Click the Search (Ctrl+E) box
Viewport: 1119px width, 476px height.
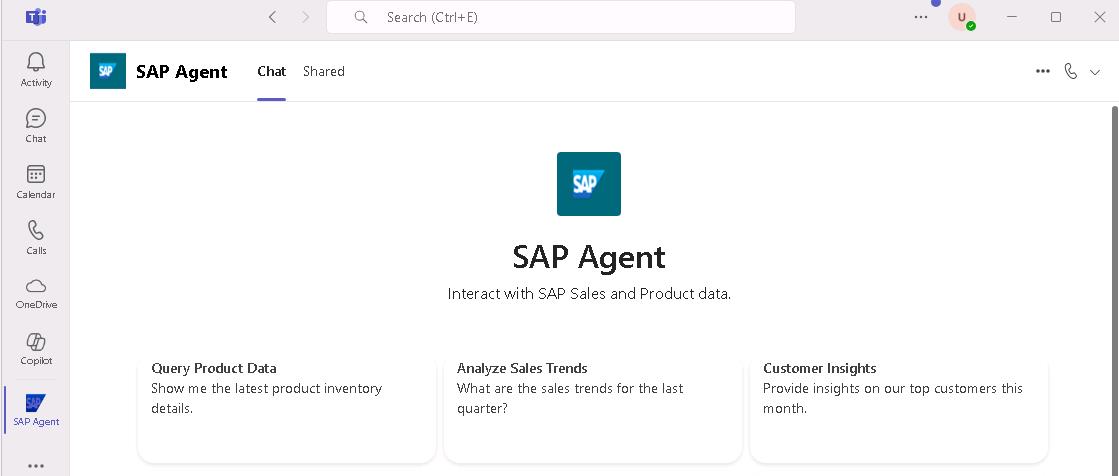[560, 17]
